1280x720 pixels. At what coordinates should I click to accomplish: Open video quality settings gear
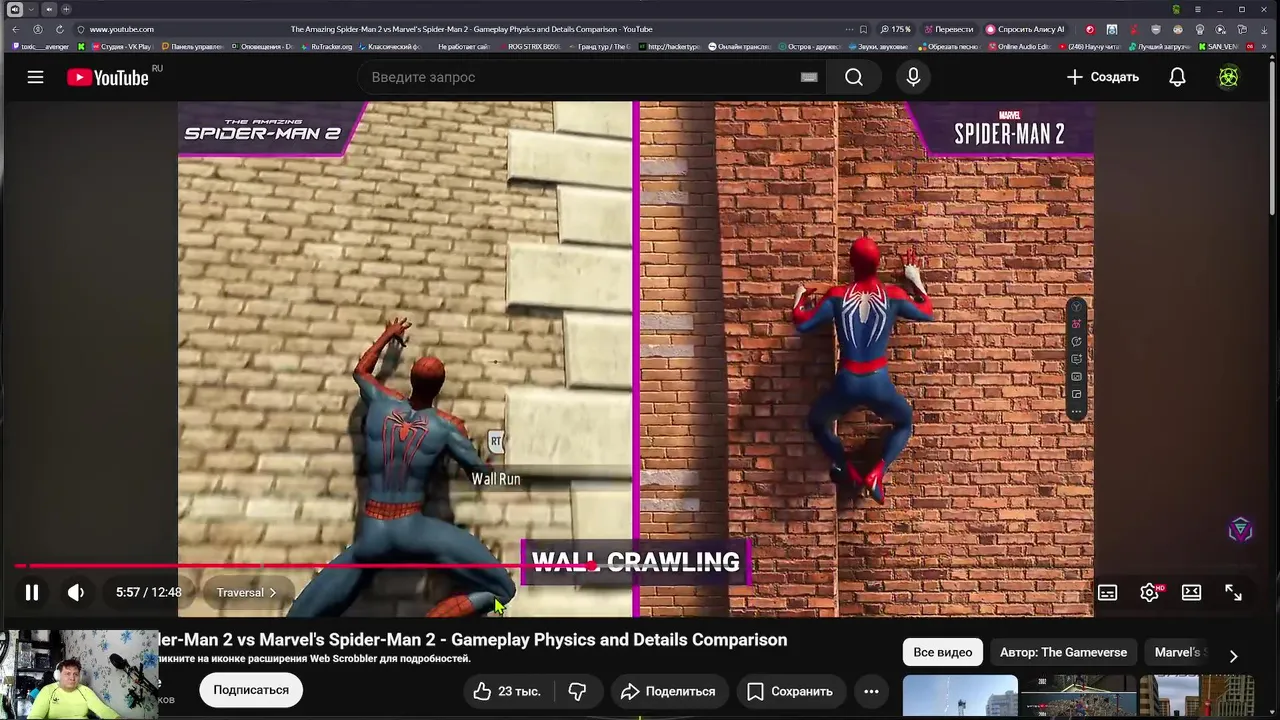1150,592
